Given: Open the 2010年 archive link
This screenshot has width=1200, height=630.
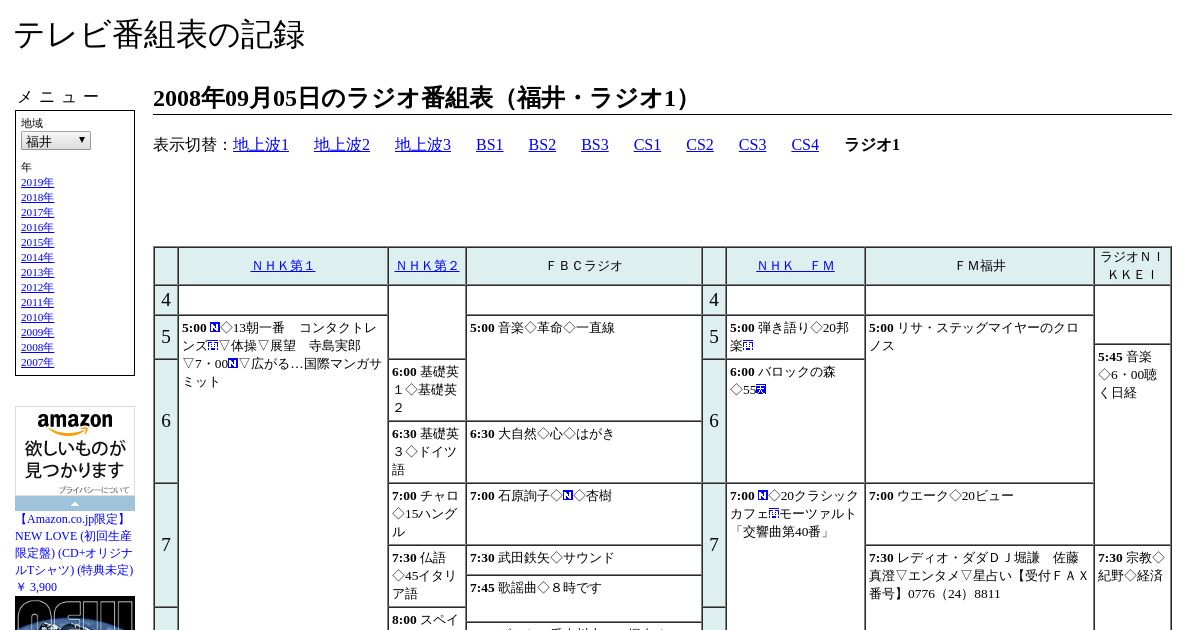Looking at the screenshot, I should point(37,317).
